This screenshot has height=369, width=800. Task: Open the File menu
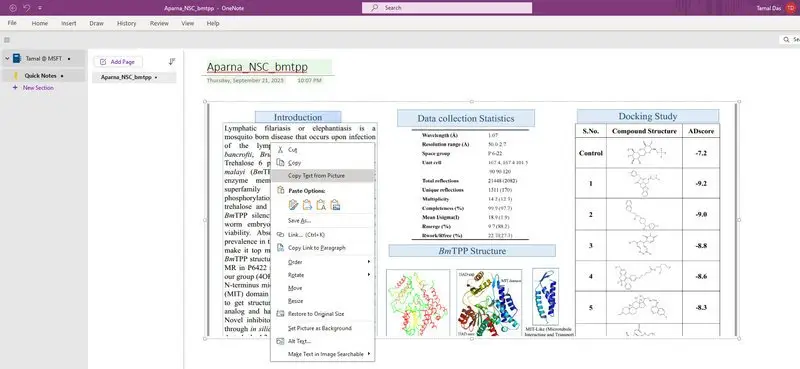tap(12, 23)
